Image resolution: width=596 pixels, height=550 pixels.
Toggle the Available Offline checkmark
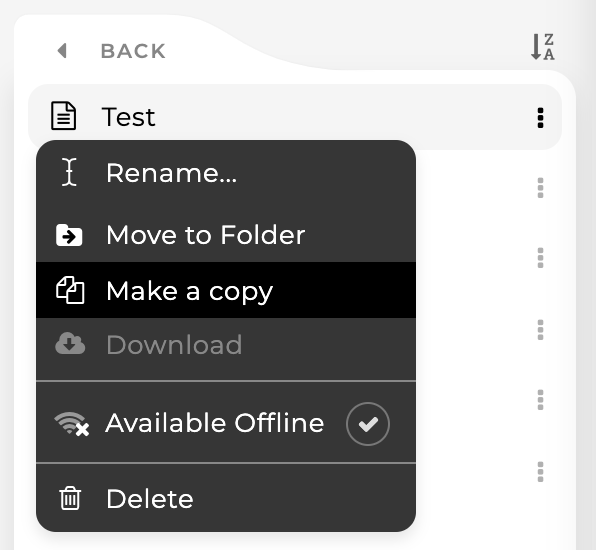click(368, 424)
